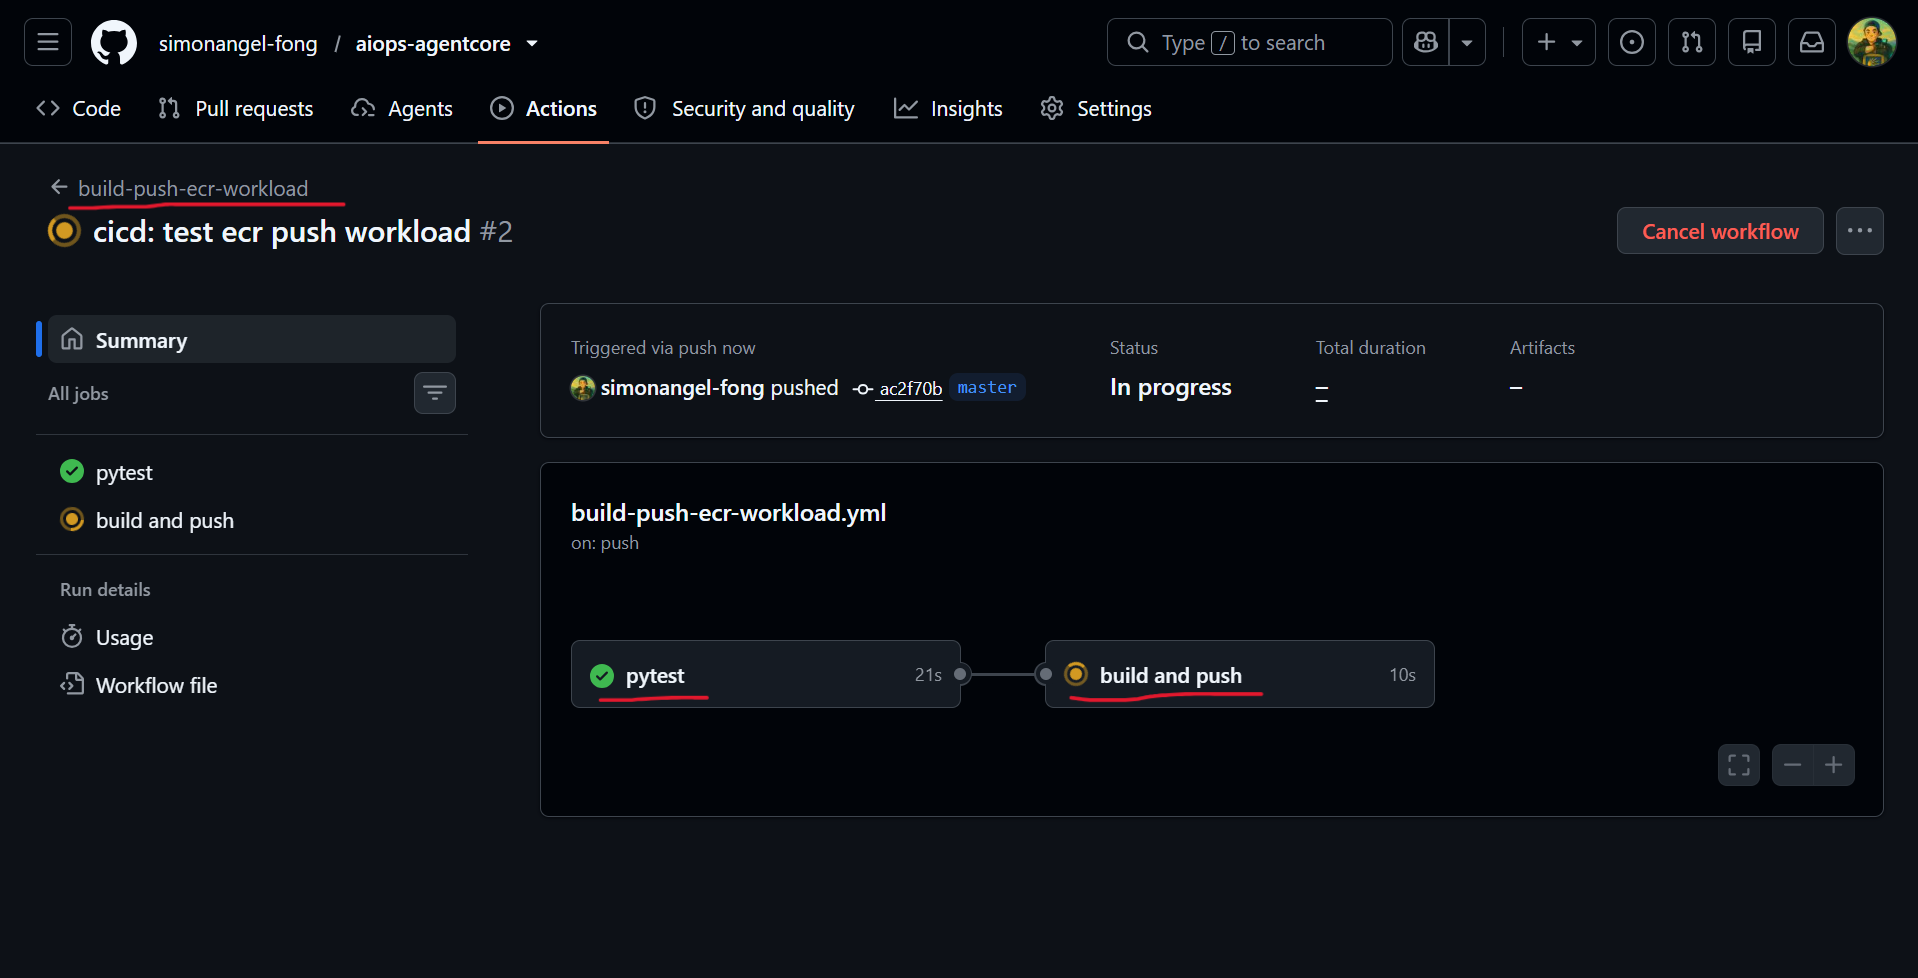Image resolution: width=1918 pixels, height=978 pixels.
Task: Click the master branch label
Action: [x=987, y=387]
